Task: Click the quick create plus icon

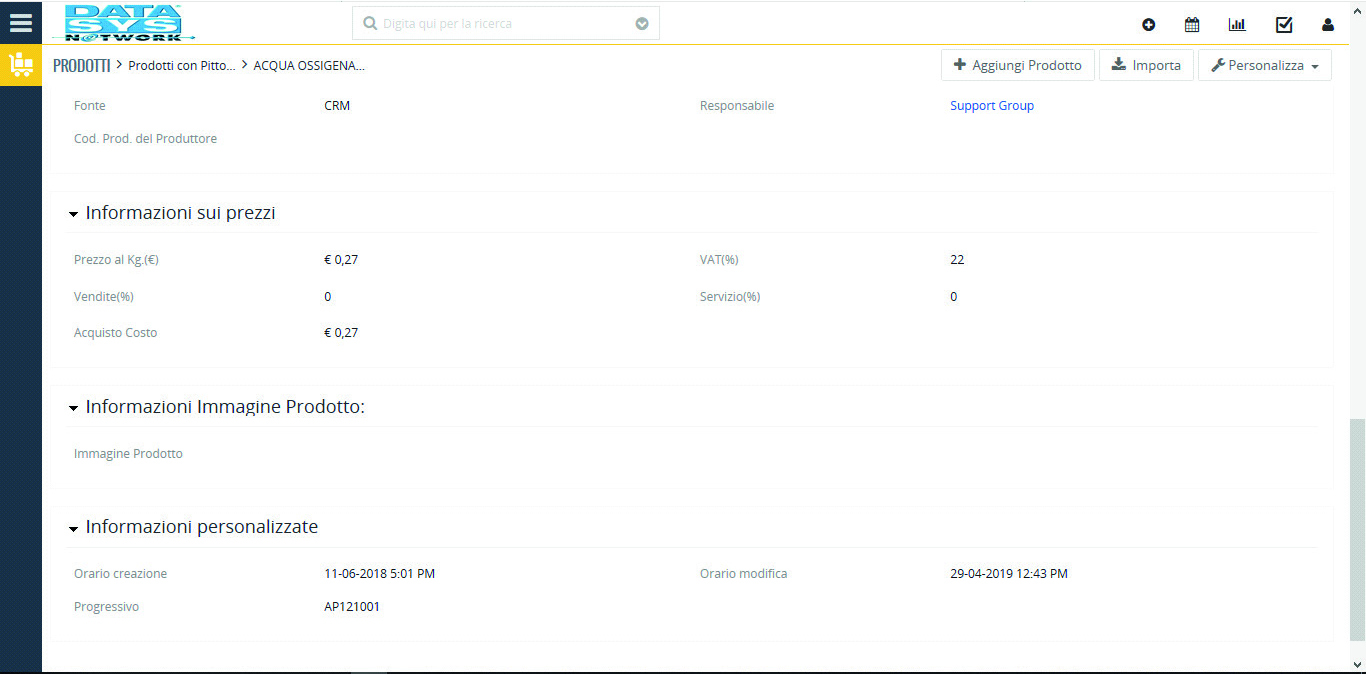Action: tap(1148, 25)
